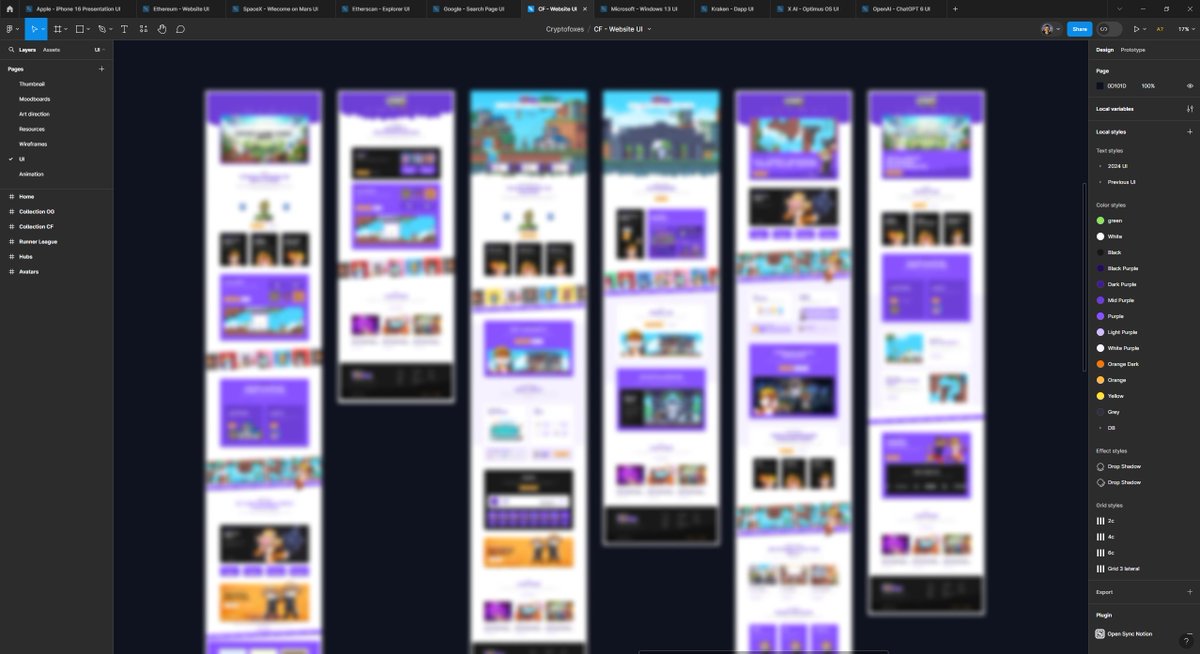Click the 2c grid style icon

click(x=1100, y=520)
